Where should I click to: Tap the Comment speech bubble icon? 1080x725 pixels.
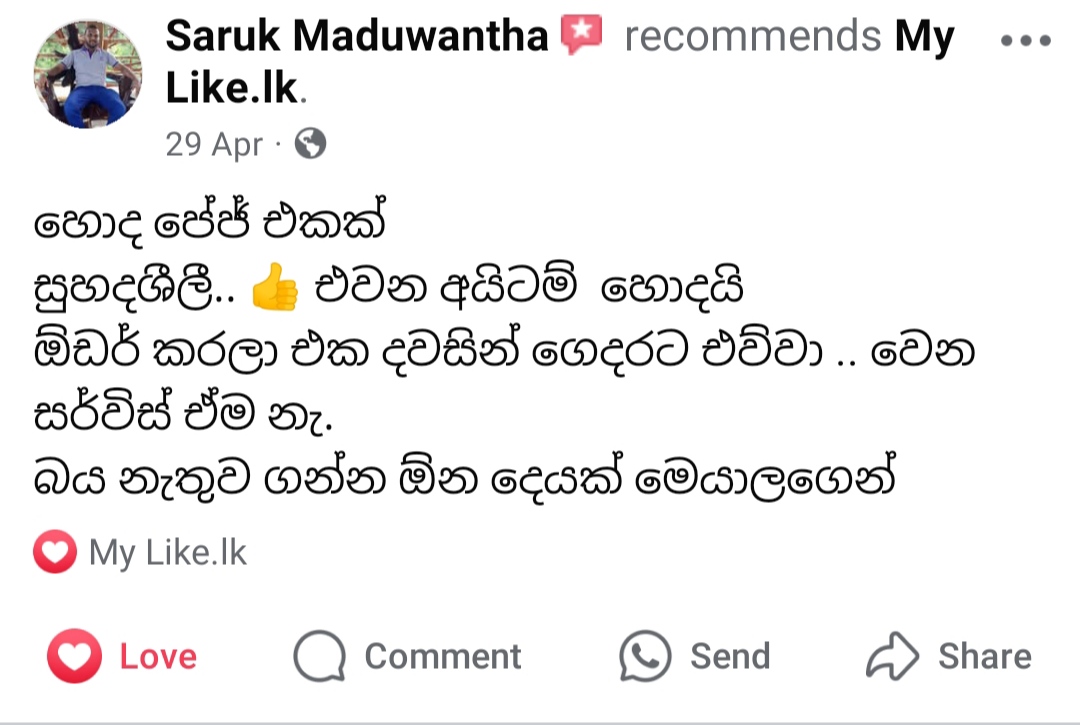point(320,657)
